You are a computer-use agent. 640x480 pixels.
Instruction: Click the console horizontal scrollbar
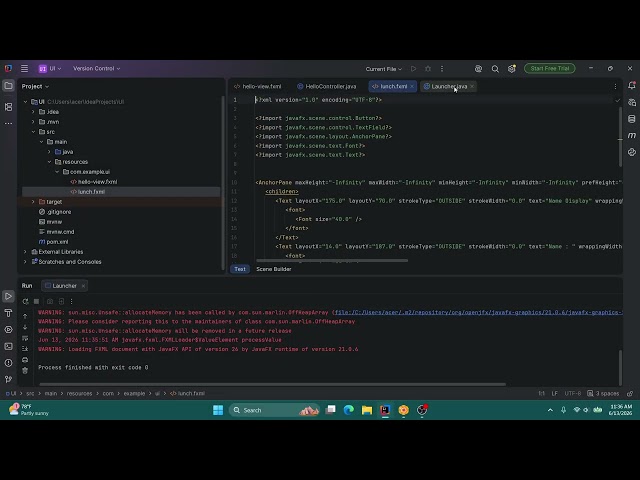pyautogui.click(x=272, y=384)
